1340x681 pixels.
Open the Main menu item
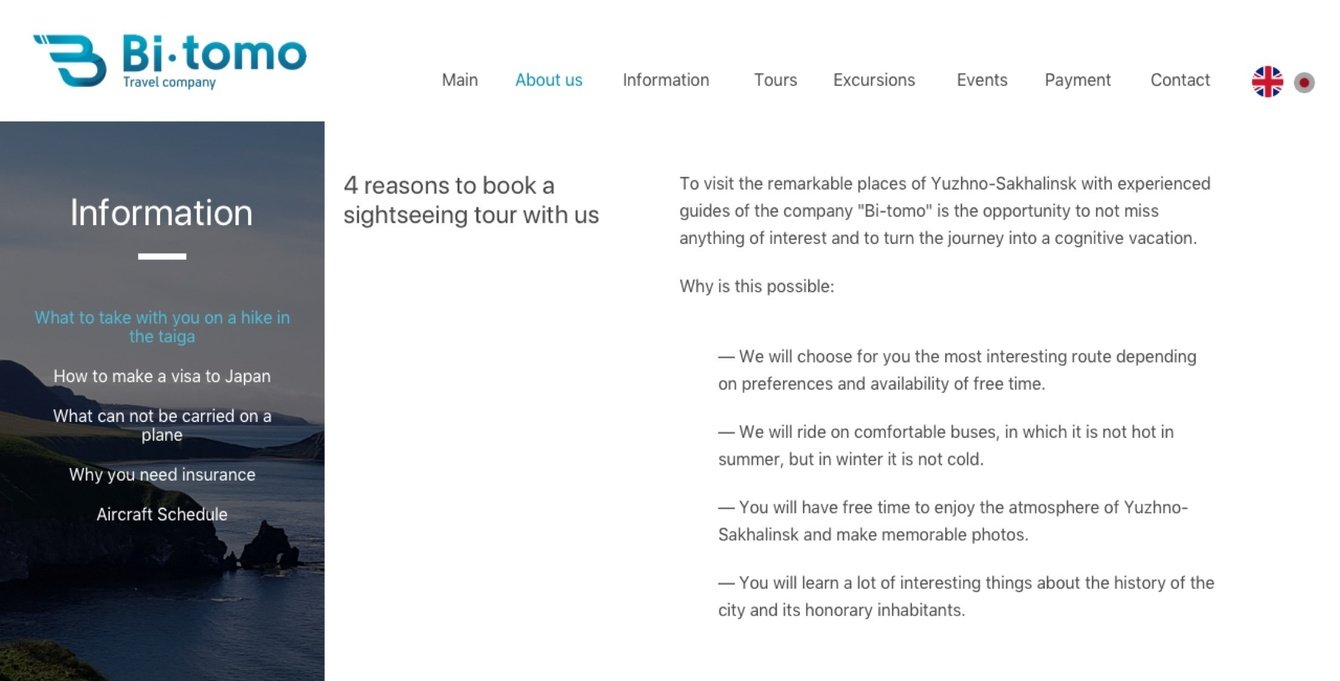(x=460, y=80)
